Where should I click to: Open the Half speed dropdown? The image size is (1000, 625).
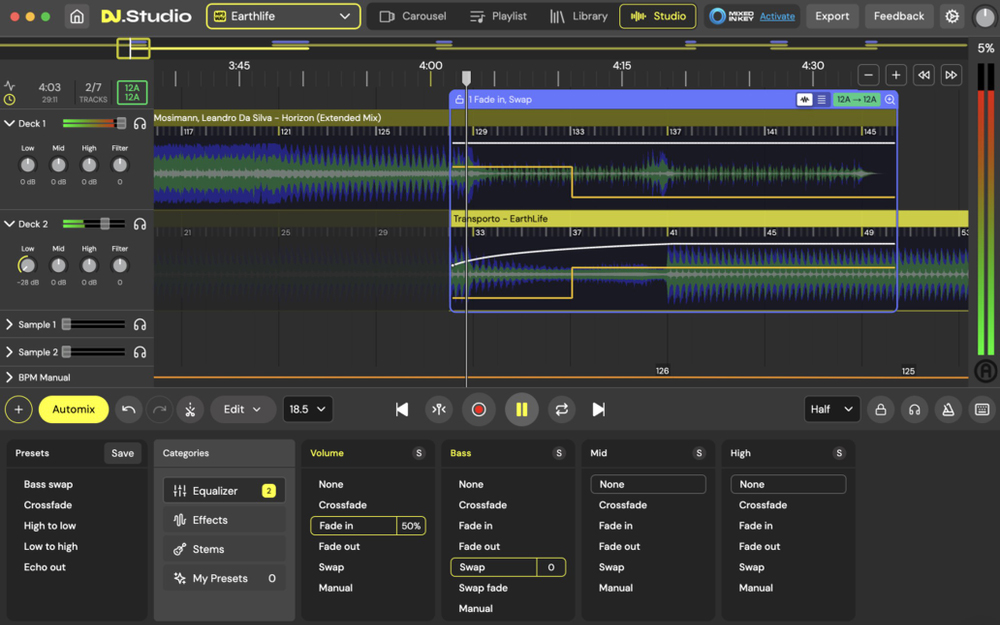(x=831, y=409)
